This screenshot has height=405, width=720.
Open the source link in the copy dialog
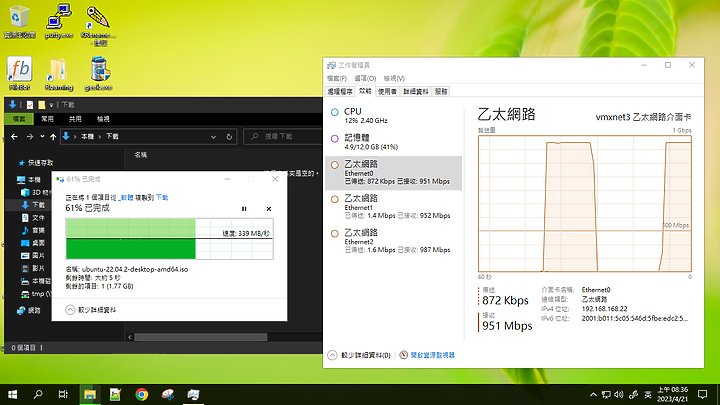click(x=126, y=197)
